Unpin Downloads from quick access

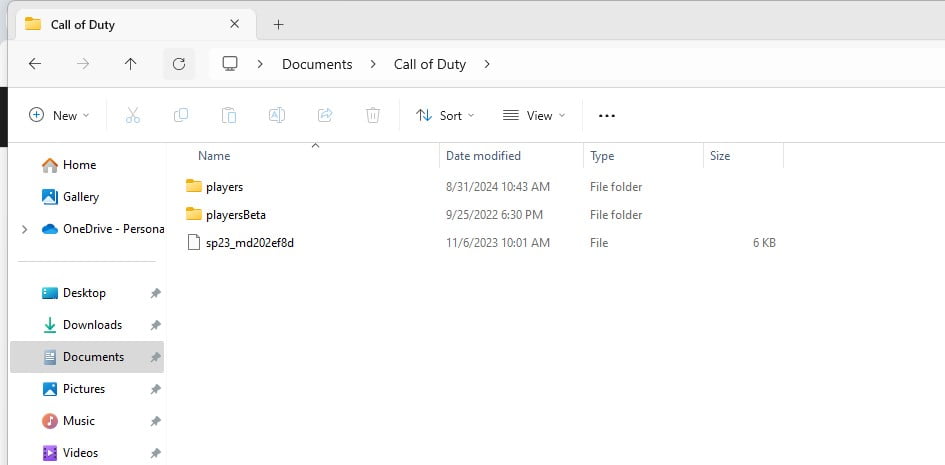point(155,325)
